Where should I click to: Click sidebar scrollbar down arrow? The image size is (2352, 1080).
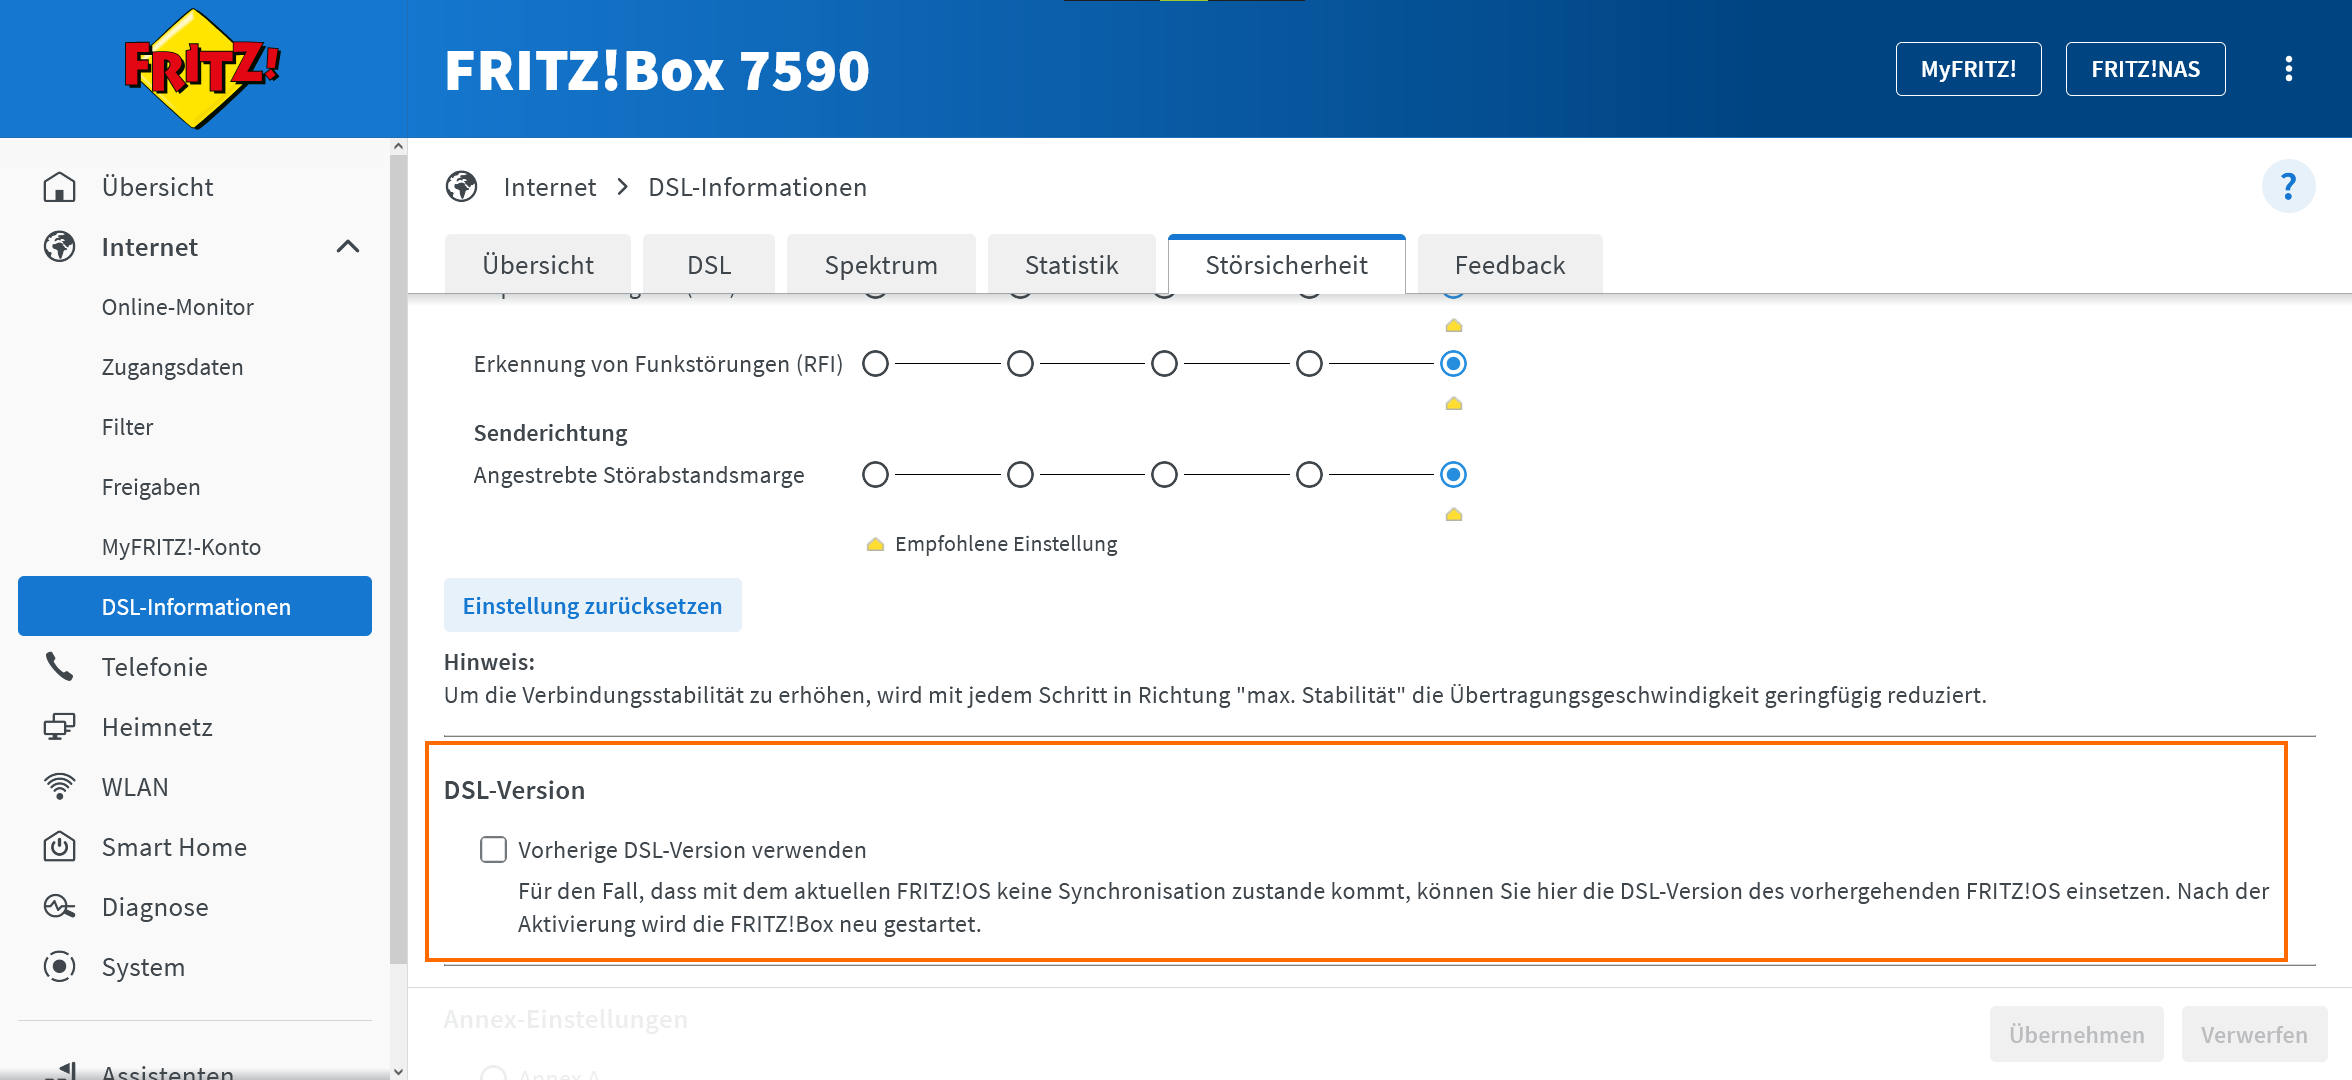[399, 1071]
